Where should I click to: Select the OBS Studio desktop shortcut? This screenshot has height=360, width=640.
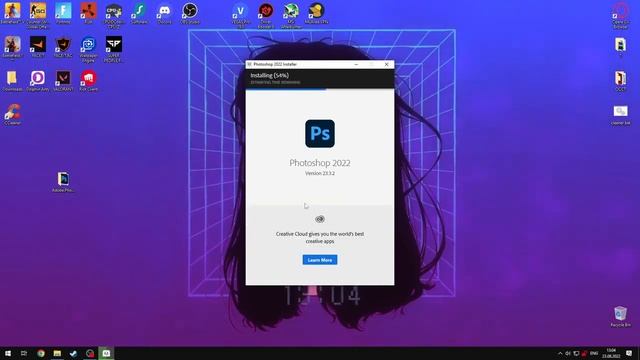(x=190, y=13)
